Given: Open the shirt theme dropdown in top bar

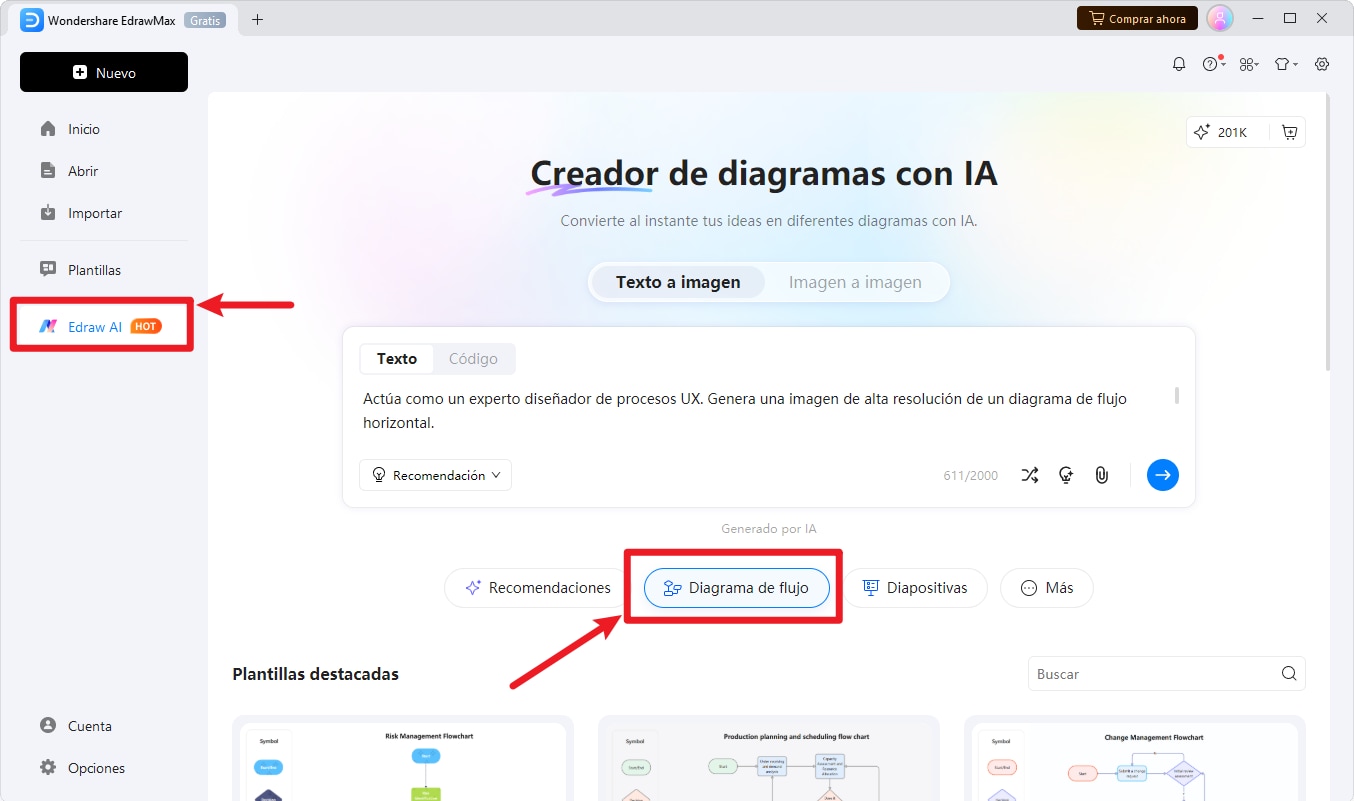Looking at the screenshot, I should click(1284, 63).
